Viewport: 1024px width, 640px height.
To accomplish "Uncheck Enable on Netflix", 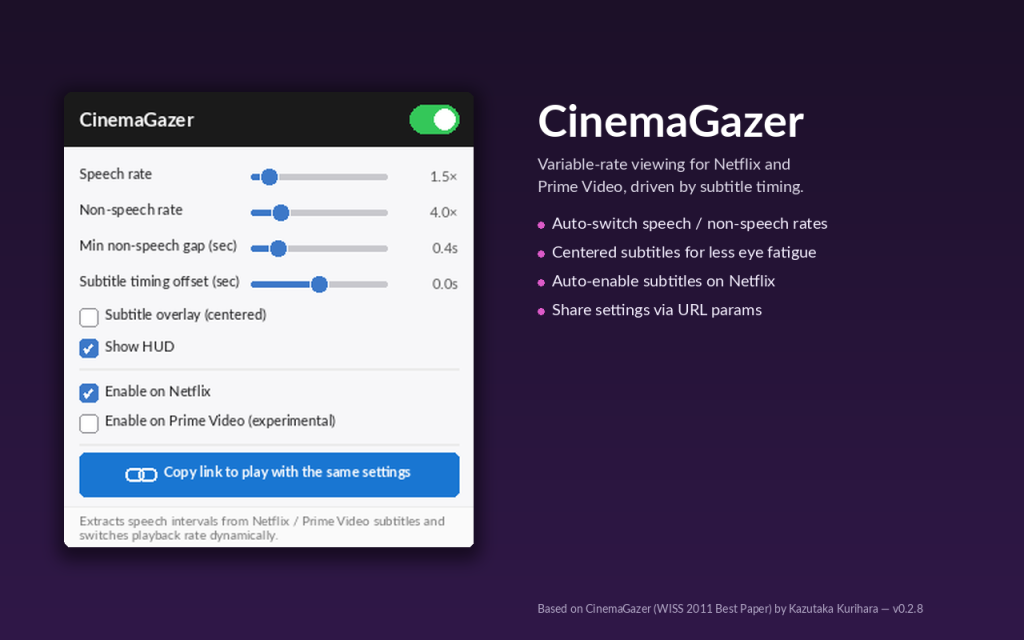I will pos(89,393).
